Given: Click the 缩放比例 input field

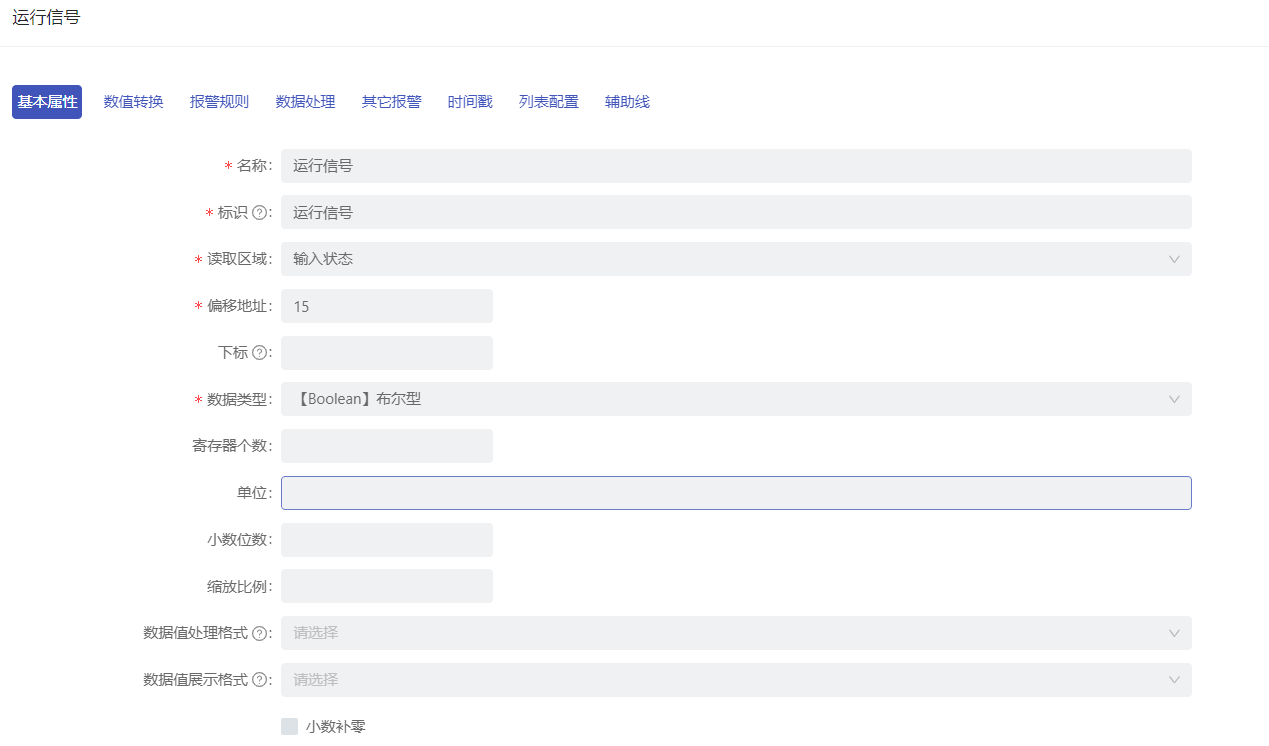Looking at the screenshot, I should point(387,586).
